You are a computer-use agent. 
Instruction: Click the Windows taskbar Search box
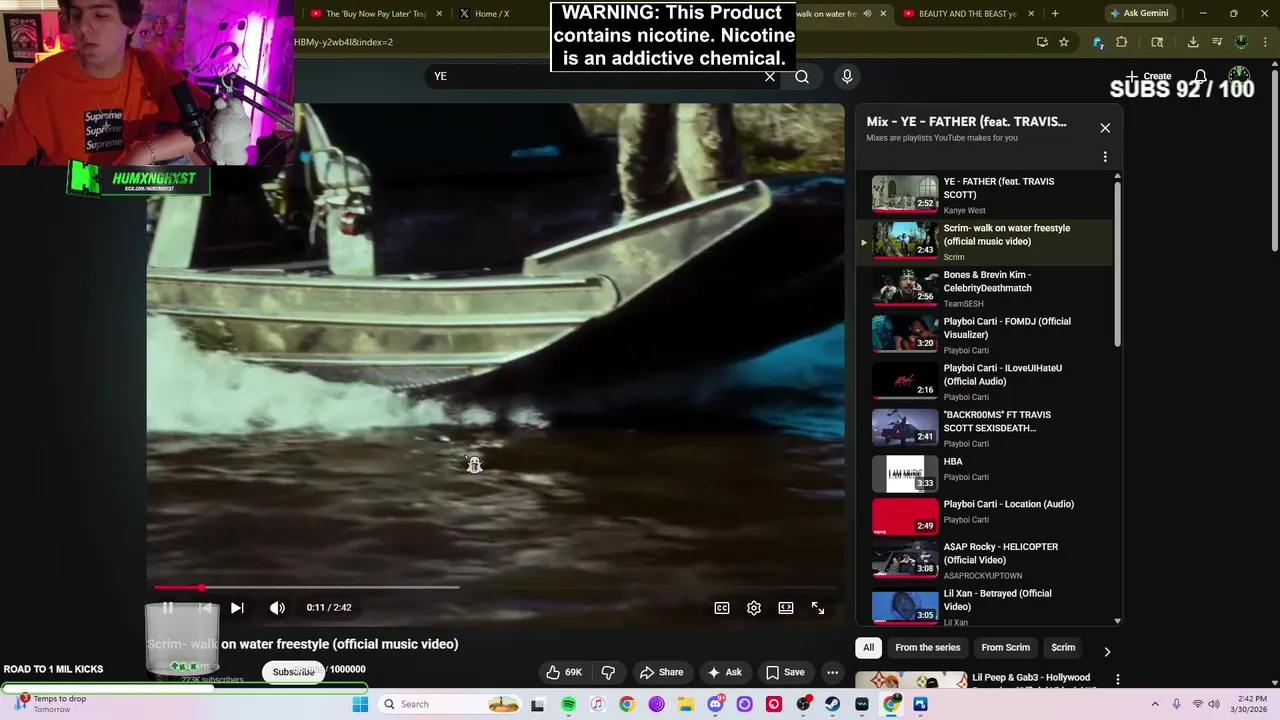(451, 704)
